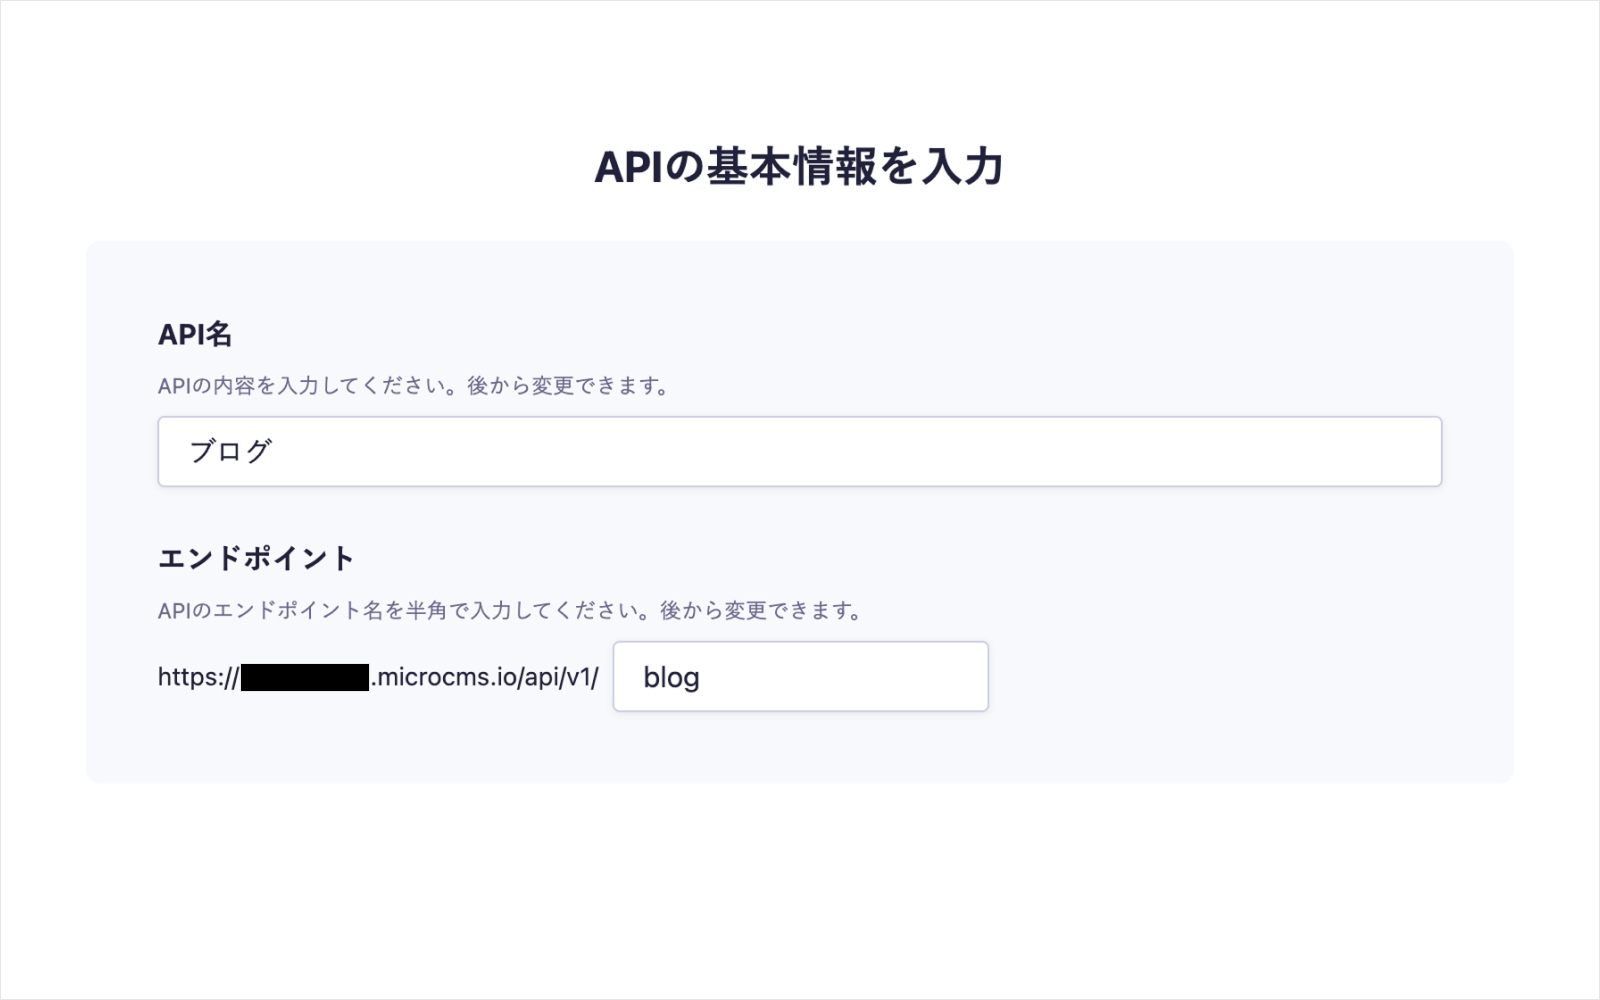Place cursor on the ブログ text

click(x=231, y=452)
